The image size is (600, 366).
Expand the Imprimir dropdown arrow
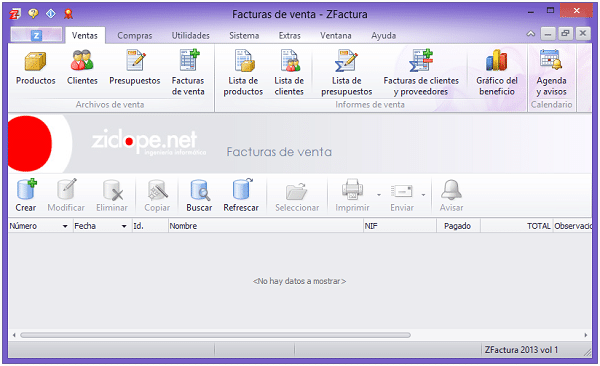point(379,195)
